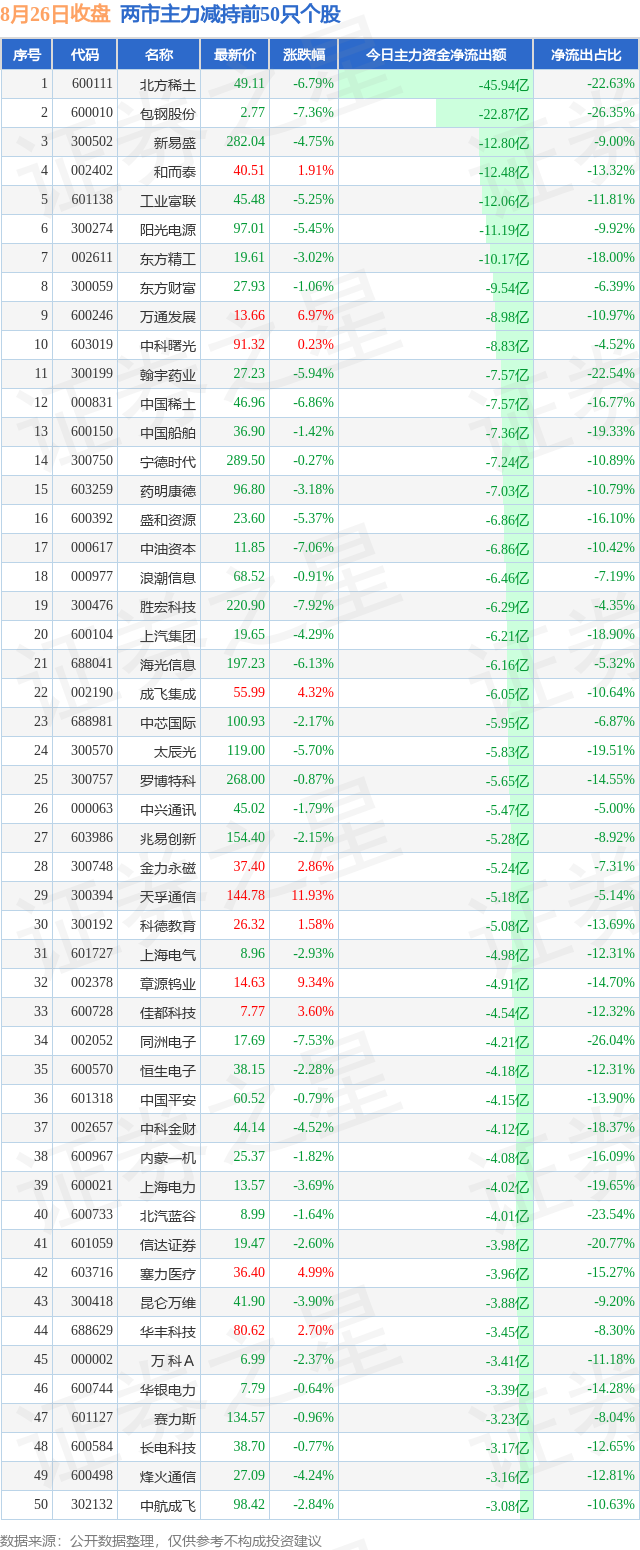This screenshot has height=1550, width=640.
Task: Click stock code 300199
Action: pyautogui.click(x=92, y=373)
